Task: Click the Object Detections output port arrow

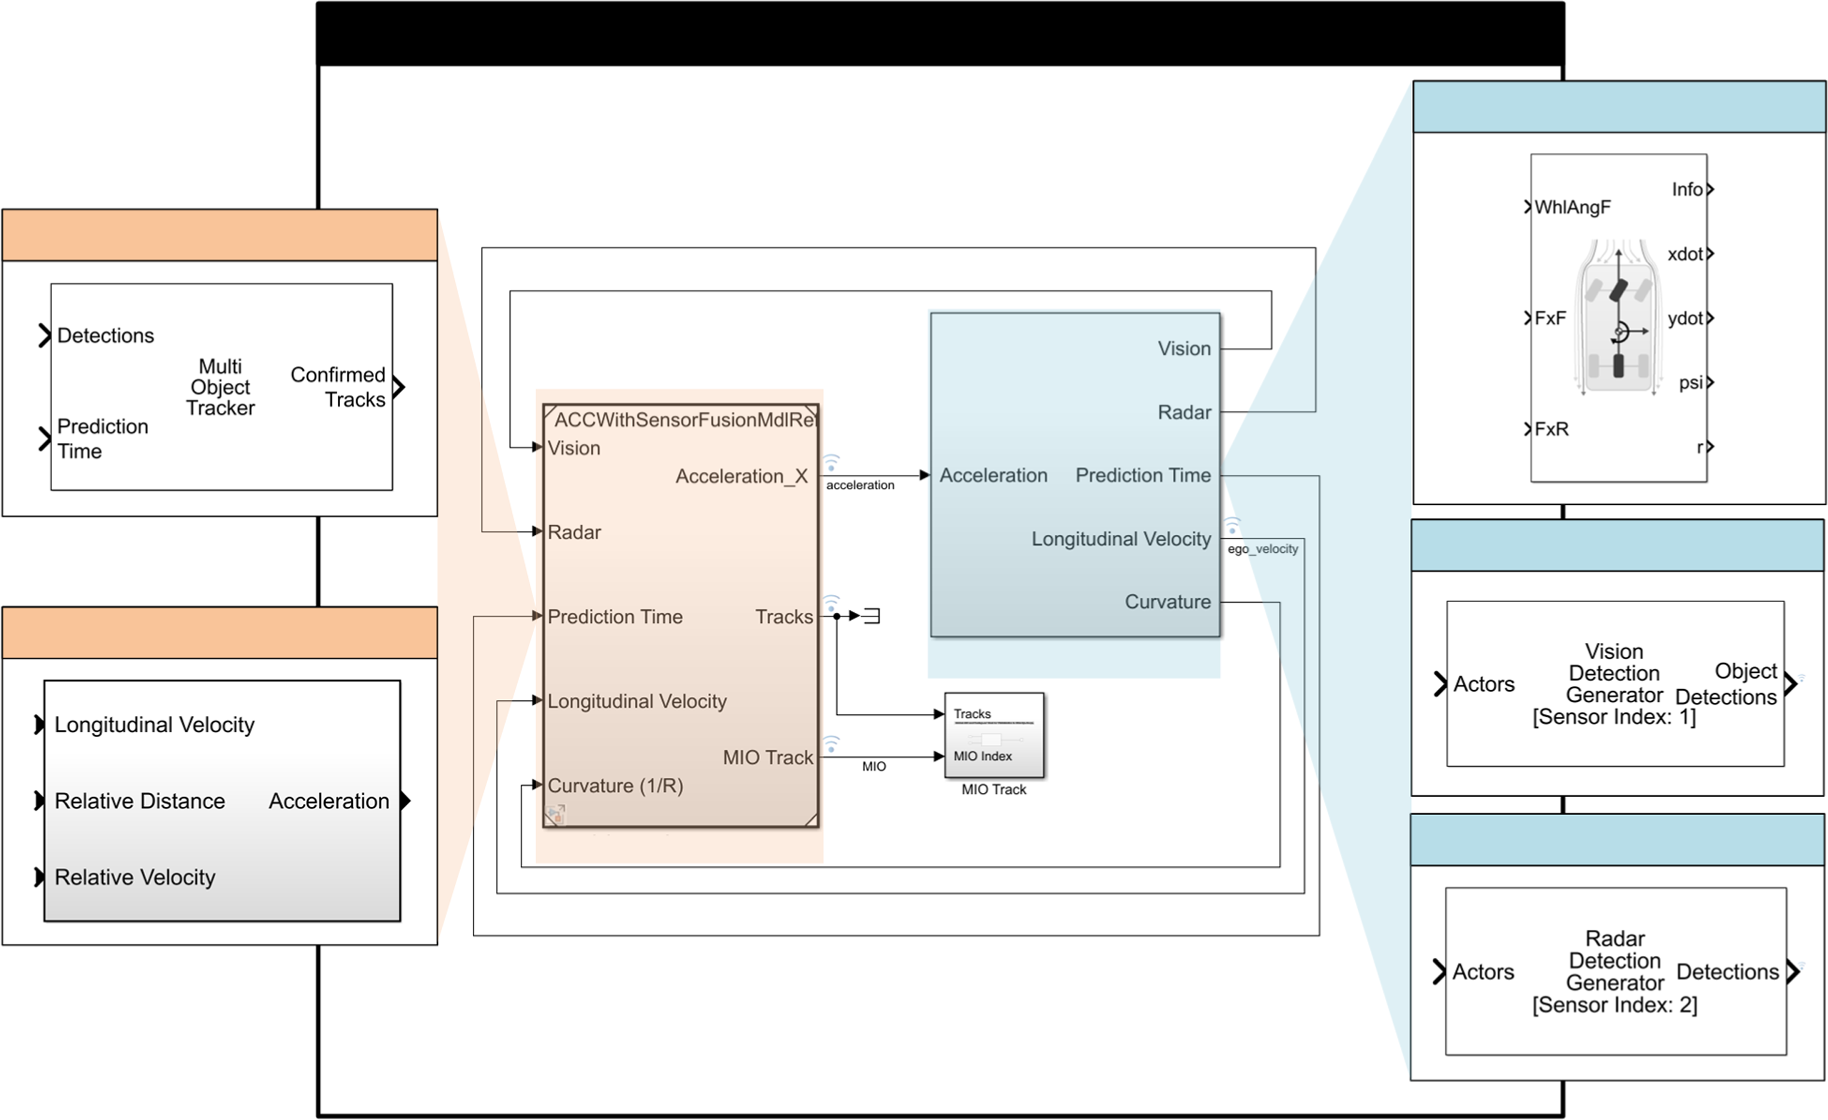Action: pyautogui.click(x=1791, y=684)
